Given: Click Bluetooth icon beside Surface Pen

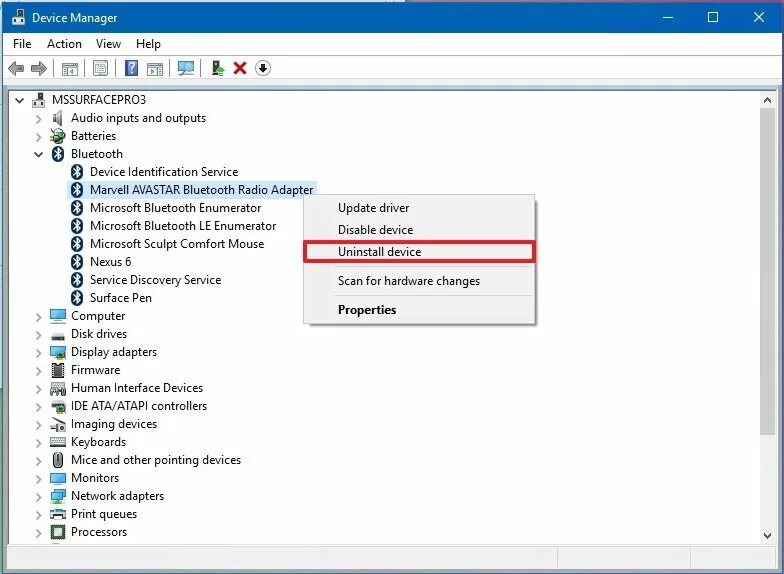Looking at the screenshot, I should pyautogui.click(x=77, y=298).
